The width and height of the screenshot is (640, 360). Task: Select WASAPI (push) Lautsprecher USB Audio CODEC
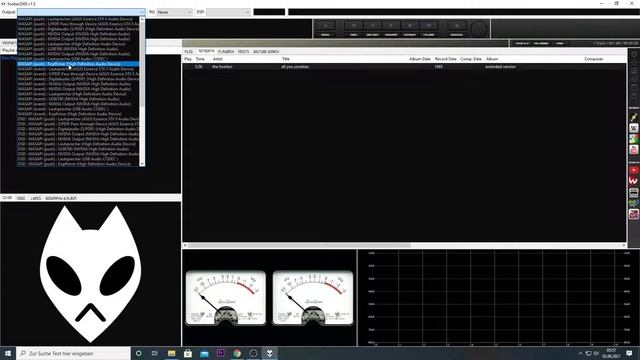78,59
